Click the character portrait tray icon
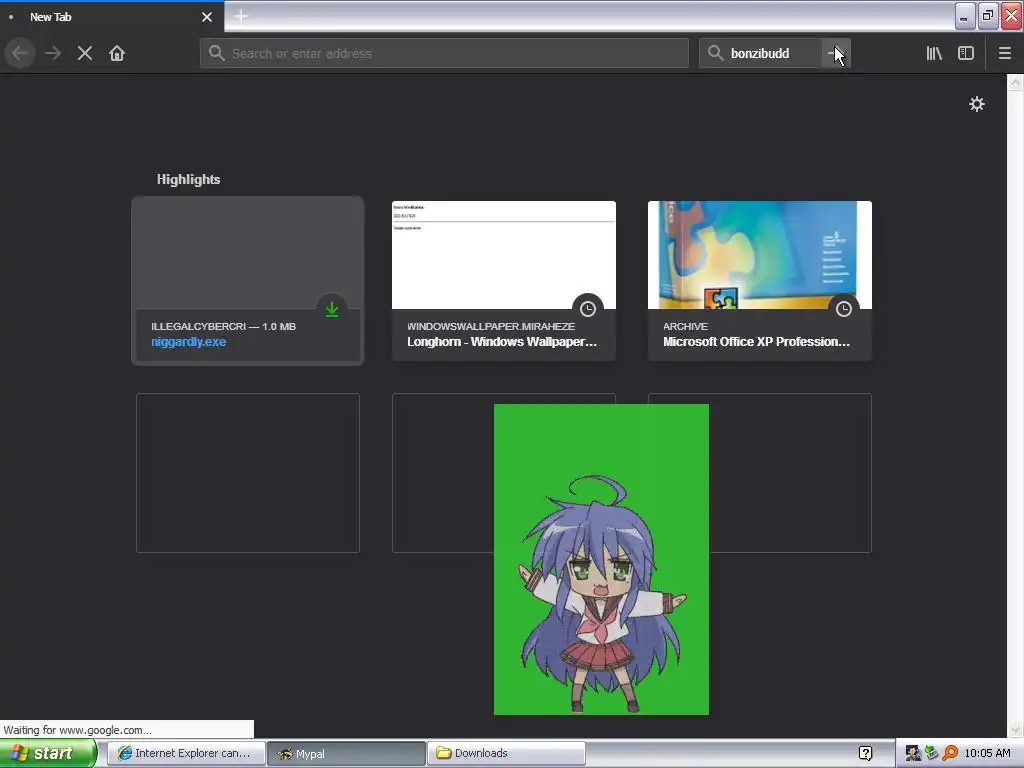This screenshot has height=768, width=1024. [912, 753]
